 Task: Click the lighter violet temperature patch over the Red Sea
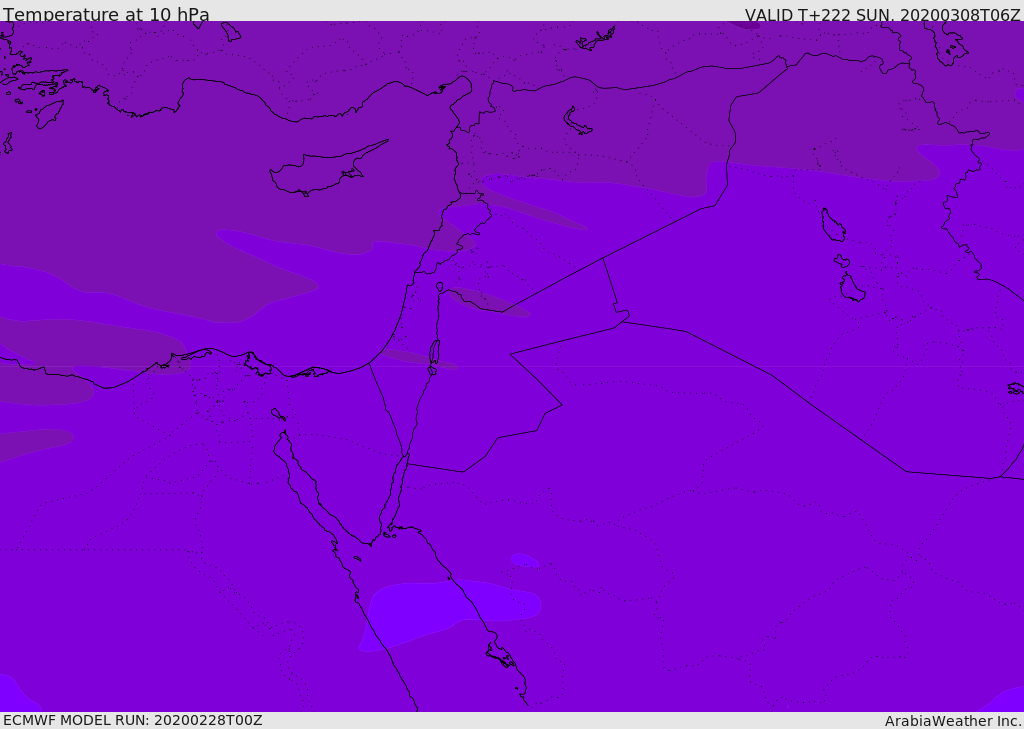(x=451, y=613)
